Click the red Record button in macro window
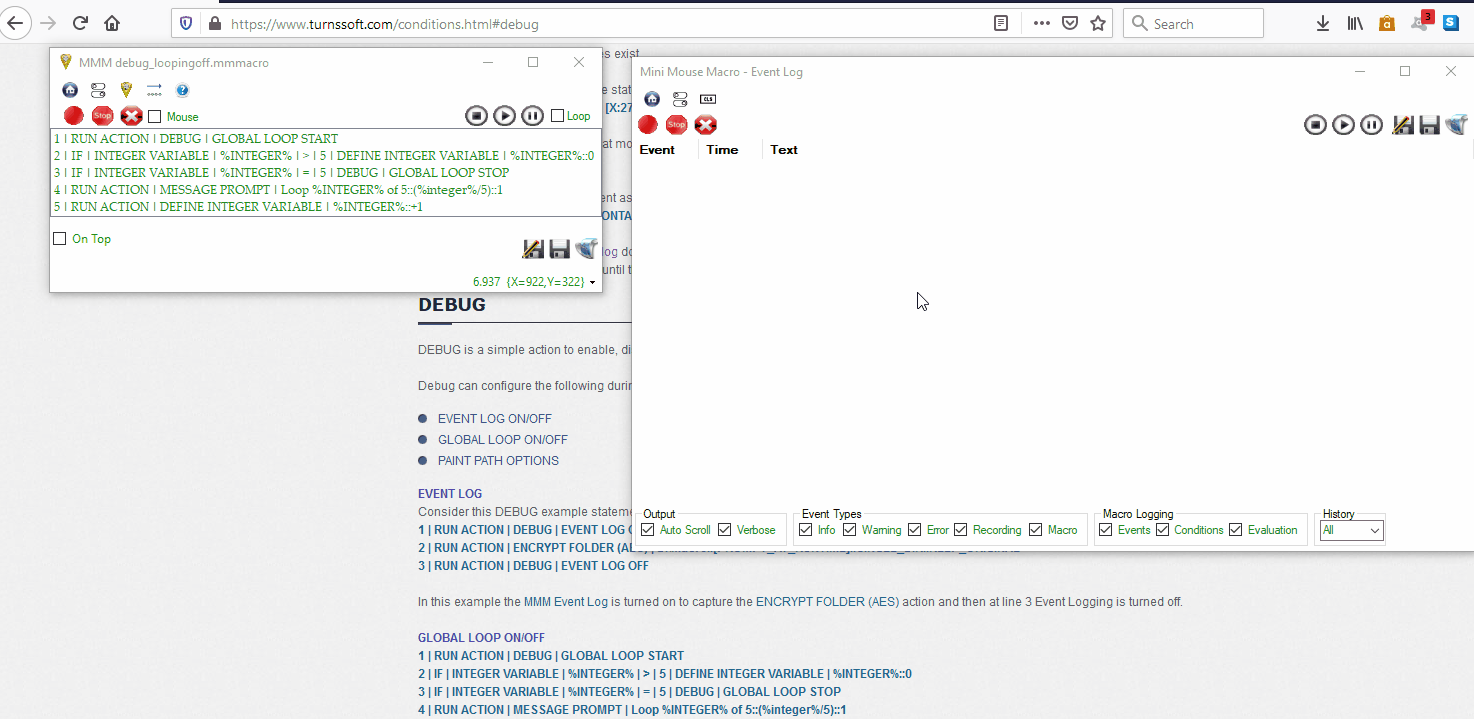Screen dimensions: 1474x719 (73, 116)
